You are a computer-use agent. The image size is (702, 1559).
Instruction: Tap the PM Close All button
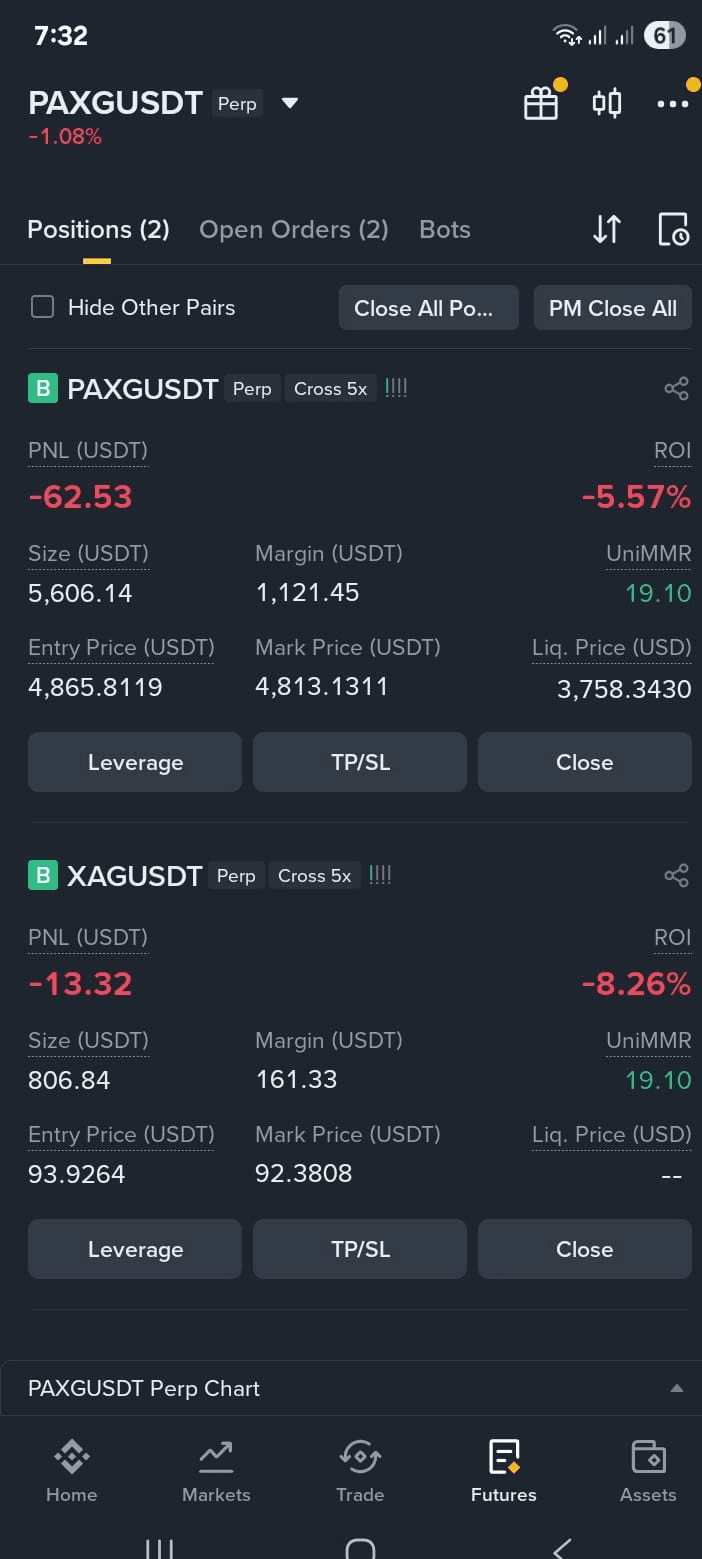click(613, 308)
